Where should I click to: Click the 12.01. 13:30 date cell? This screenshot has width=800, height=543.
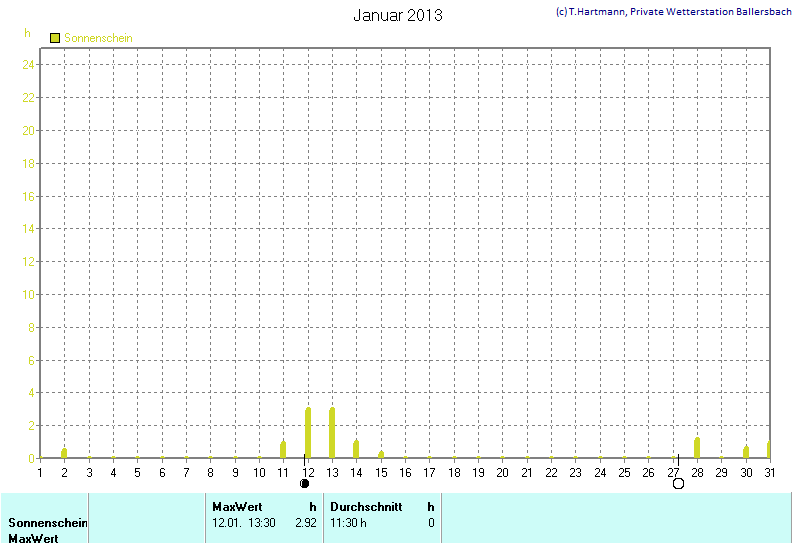coord(244,523)
